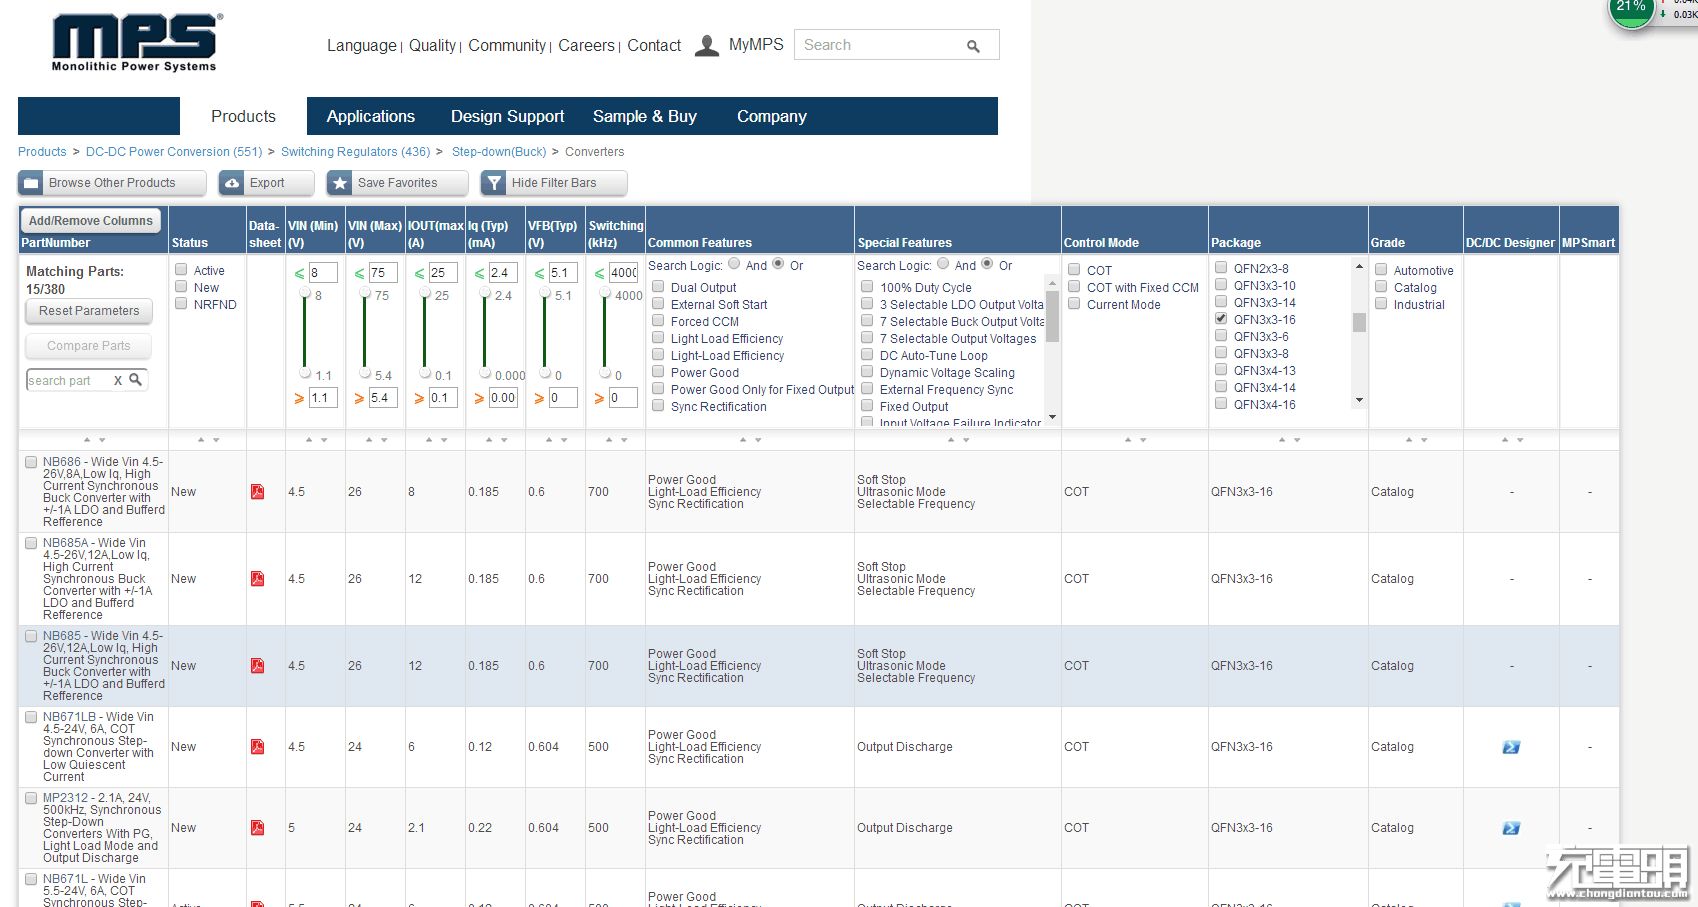Screen dimensions: 1698x907
Task: Select the External Frequency Sync checkbox
Action: click(x=867, y=389)
